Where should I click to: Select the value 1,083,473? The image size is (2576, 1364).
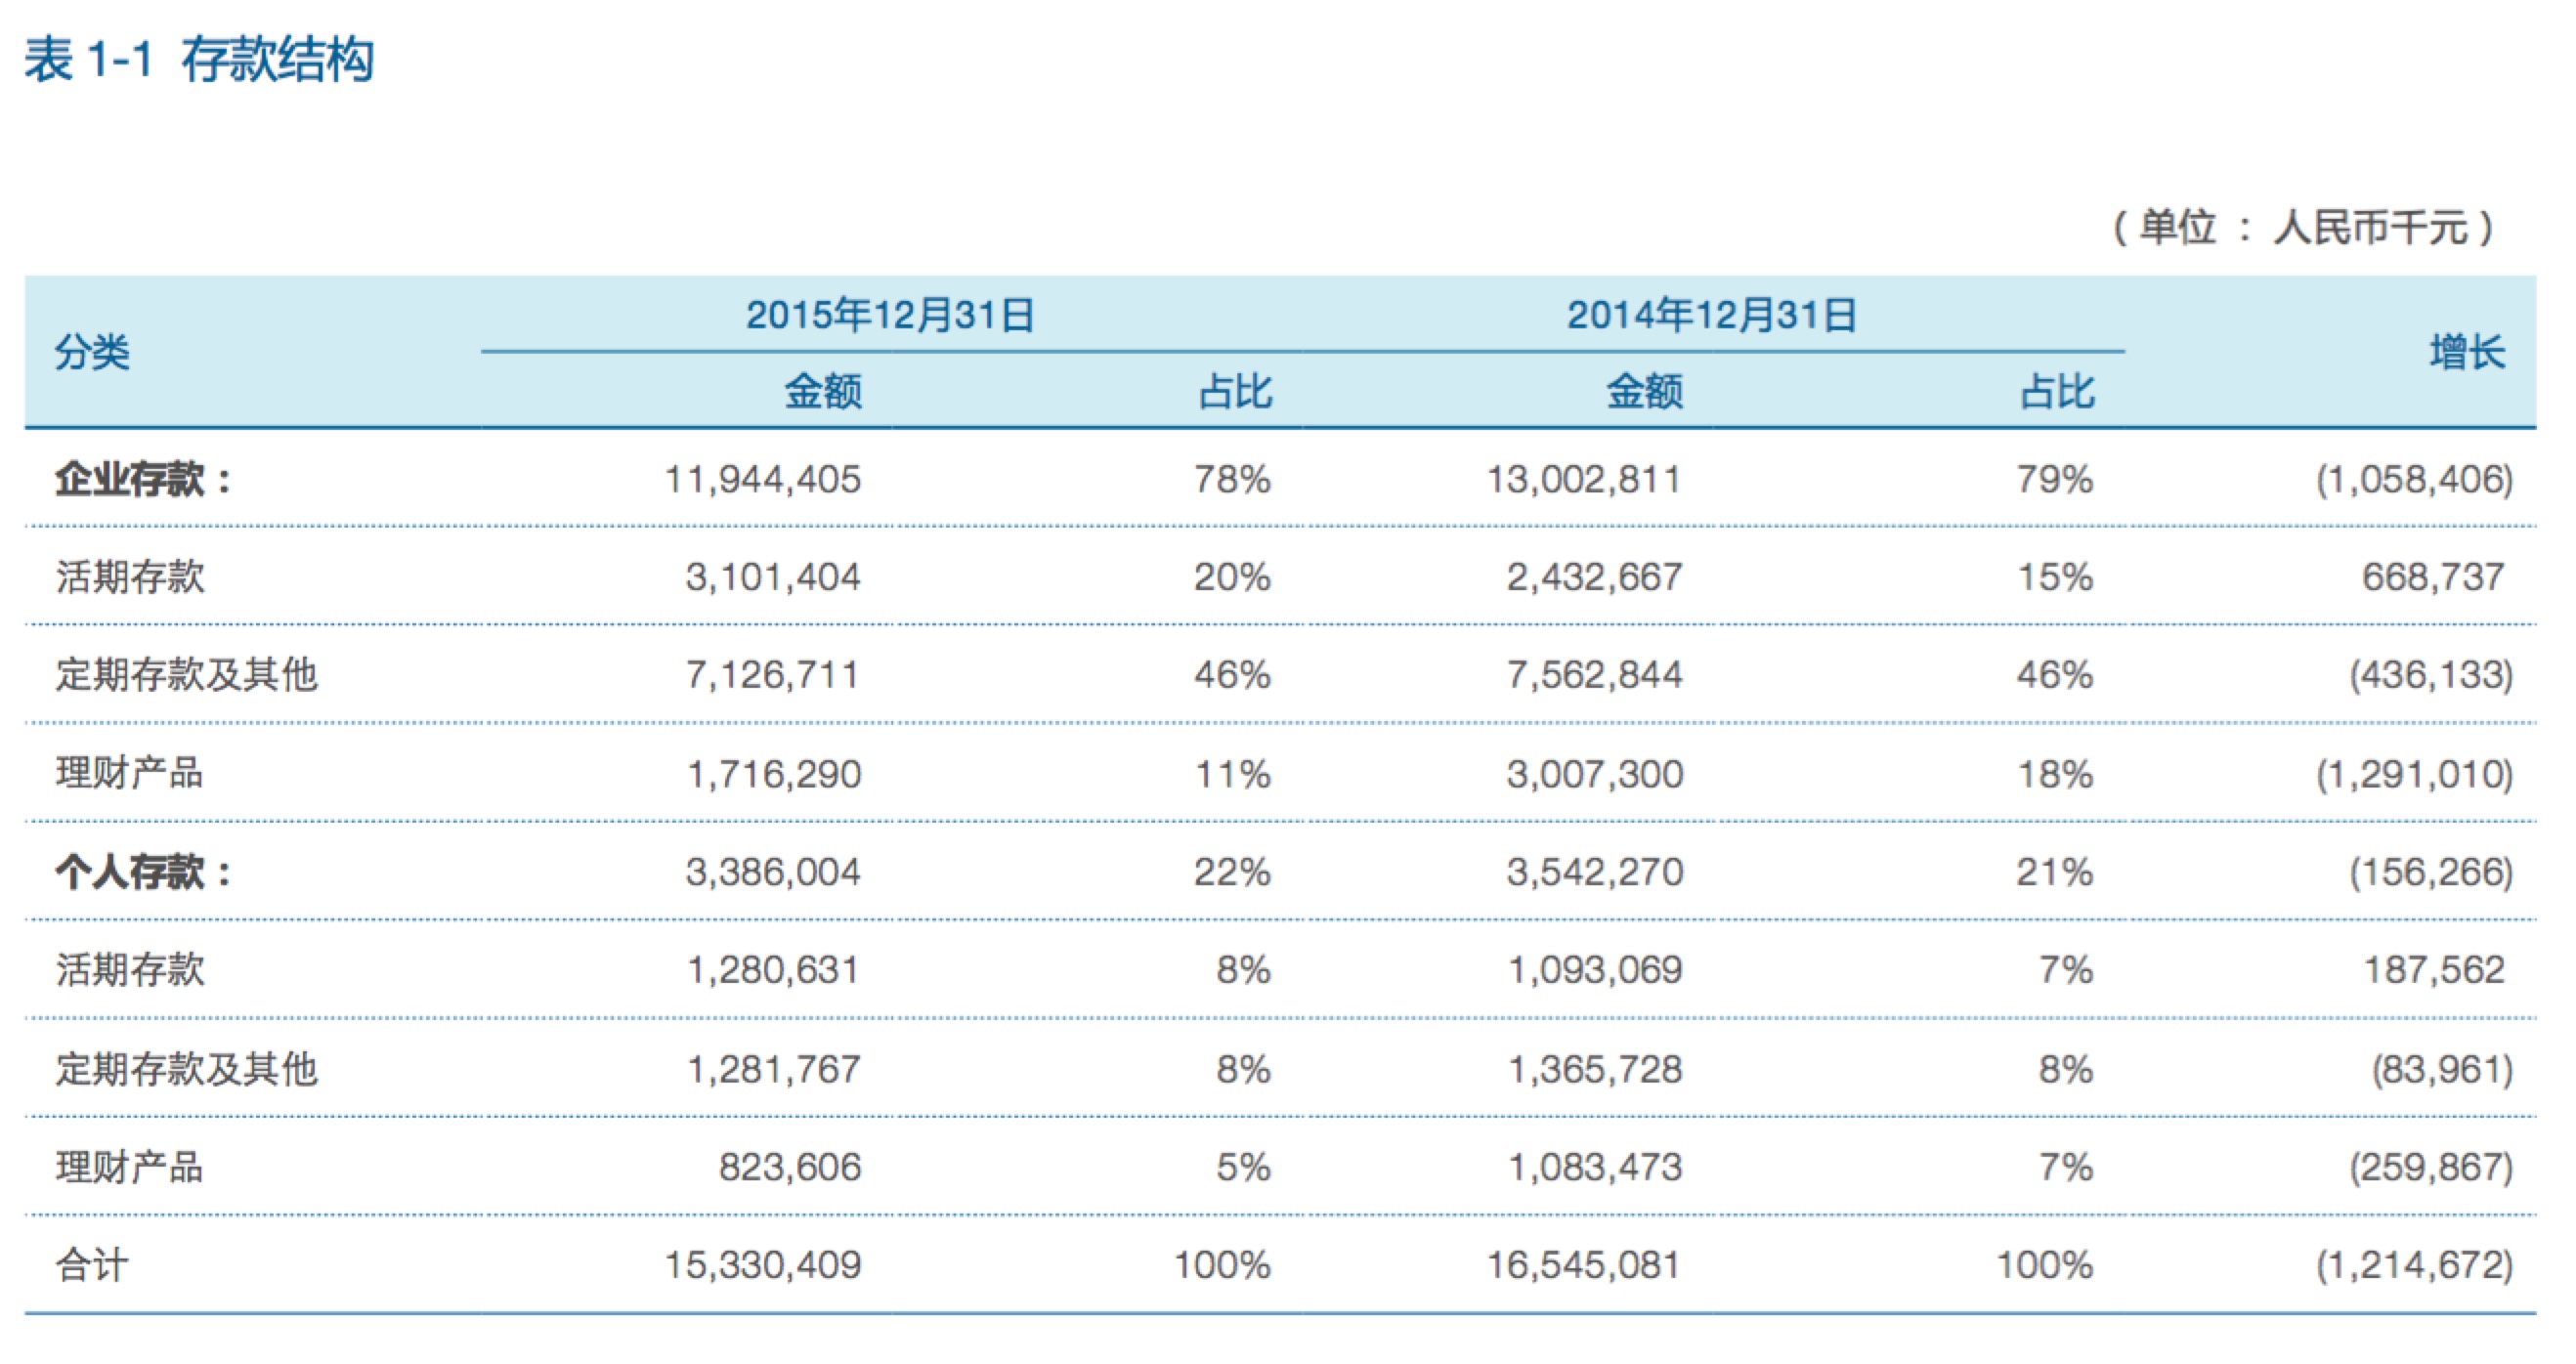tap(1596, 1168)
